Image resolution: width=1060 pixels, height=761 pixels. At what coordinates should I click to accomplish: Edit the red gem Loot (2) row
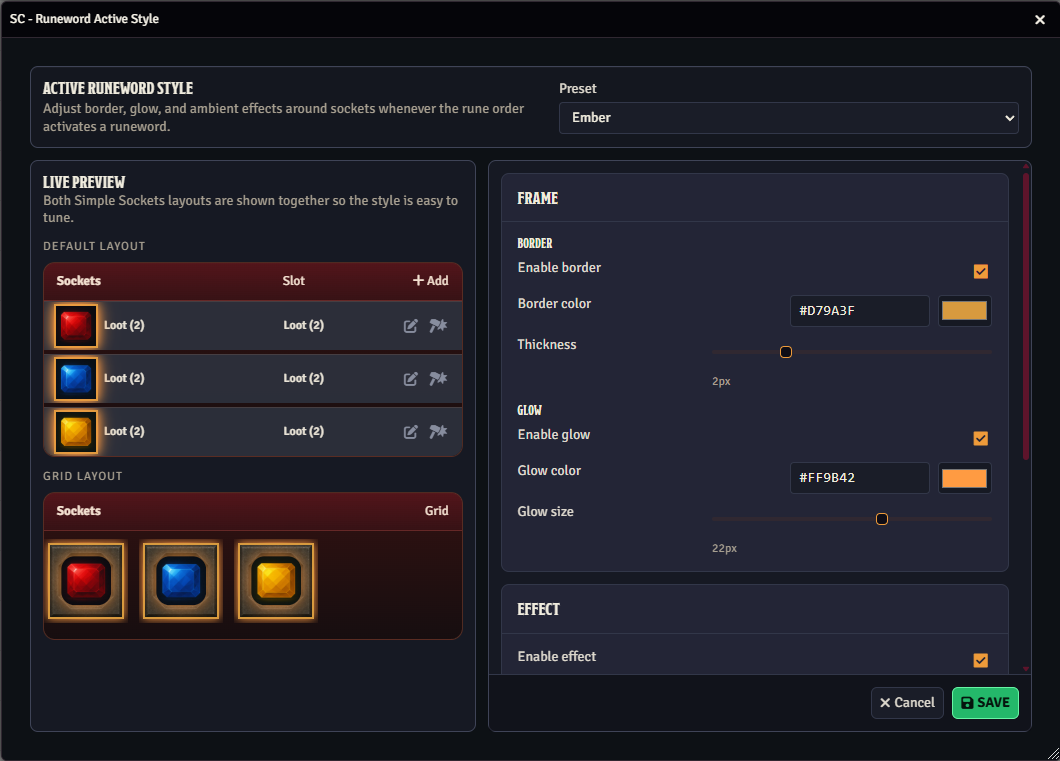click(x=410, y=326)
